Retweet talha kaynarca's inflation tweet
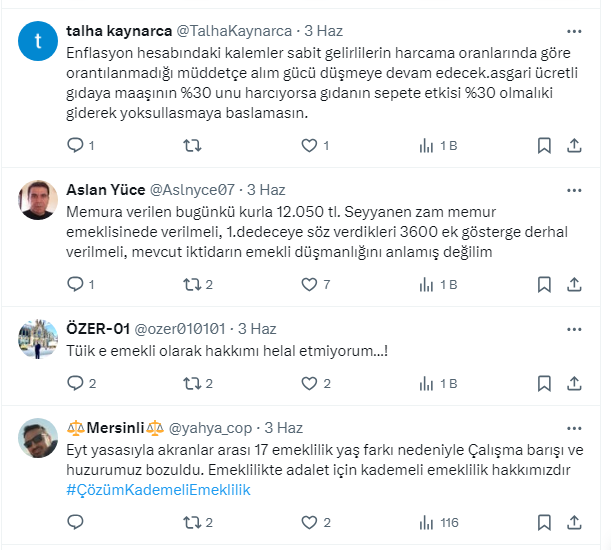The height and width of the screenshot is (550, 611). (x=192, y=146)
